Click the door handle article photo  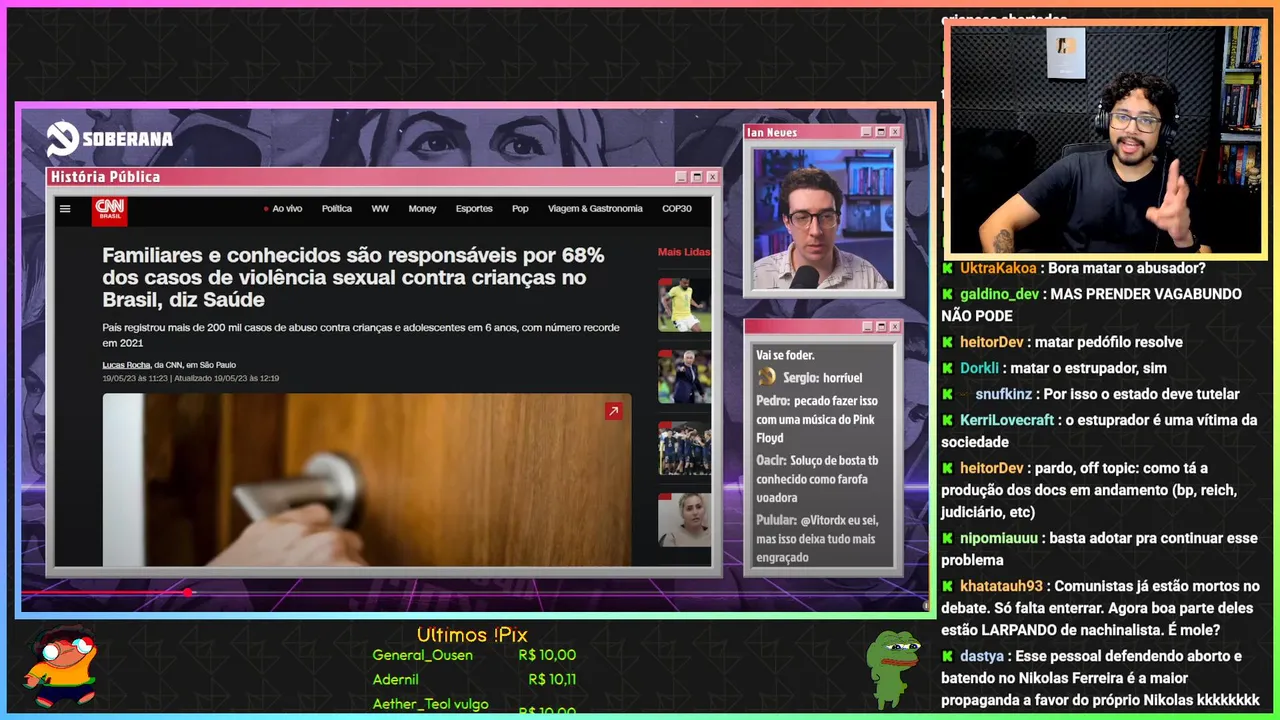[x=366, y=480]
